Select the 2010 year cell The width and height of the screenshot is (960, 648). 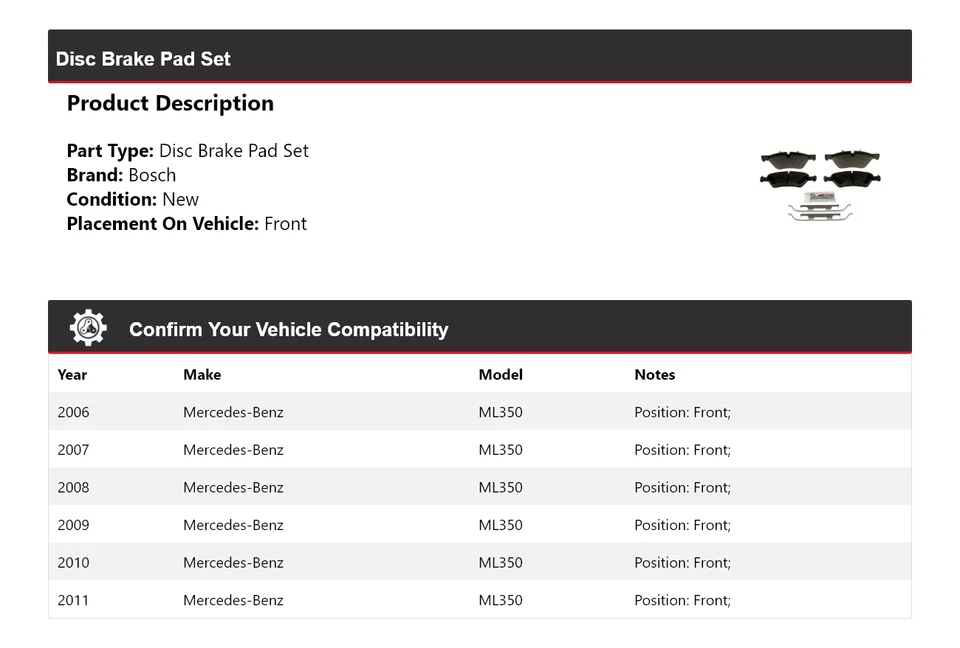(73, 563)
